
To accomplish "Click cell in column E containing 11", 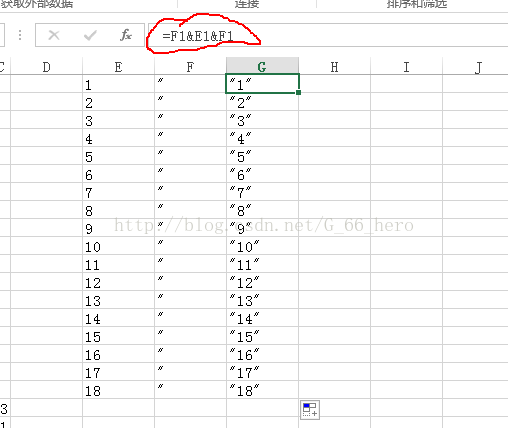I will pos(118,264).
